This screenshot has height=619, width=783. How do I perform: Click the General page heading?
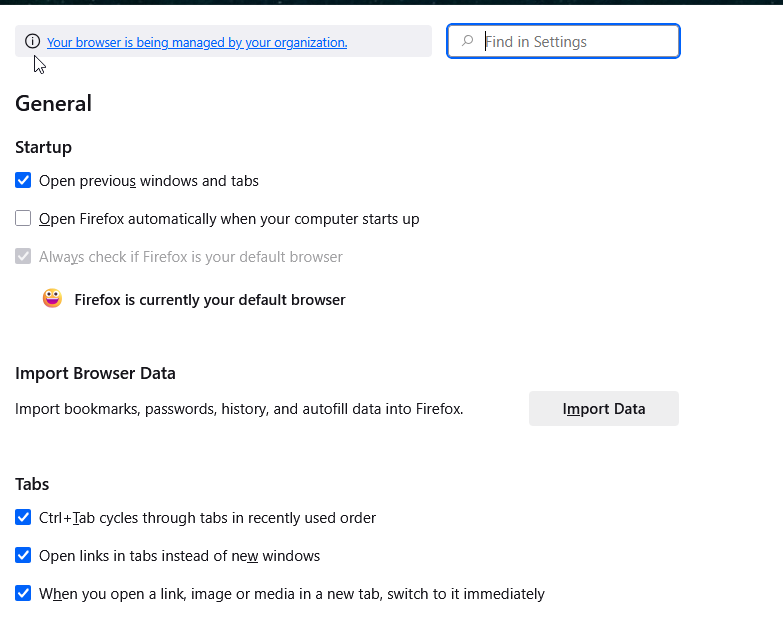point(53,104)
